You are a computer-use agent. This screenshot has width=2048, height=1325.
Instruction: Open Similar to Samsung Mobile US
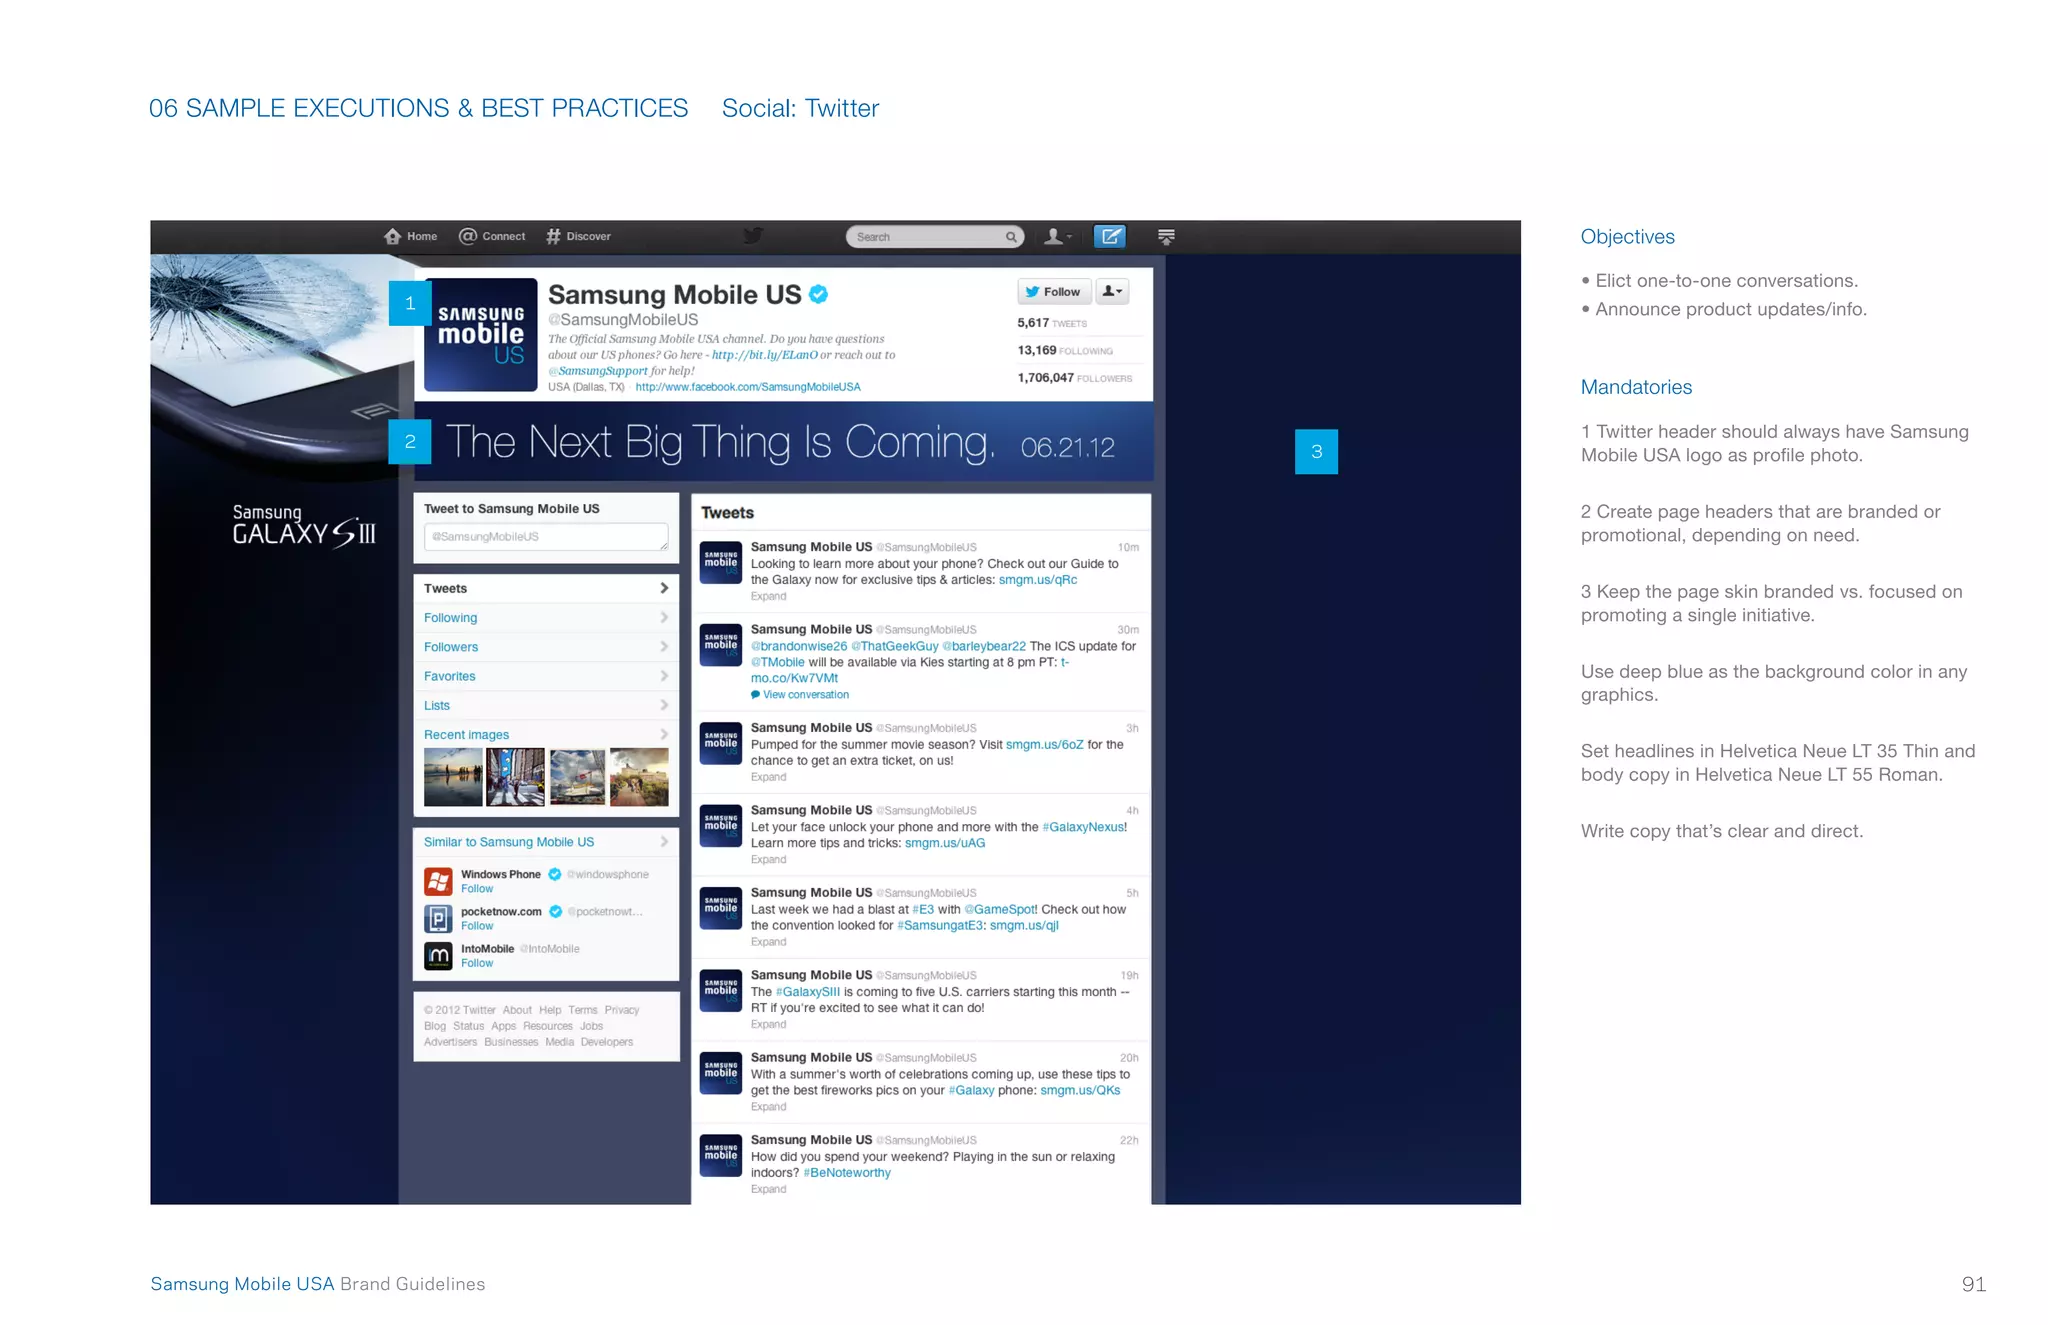click(x=509, y=842)
